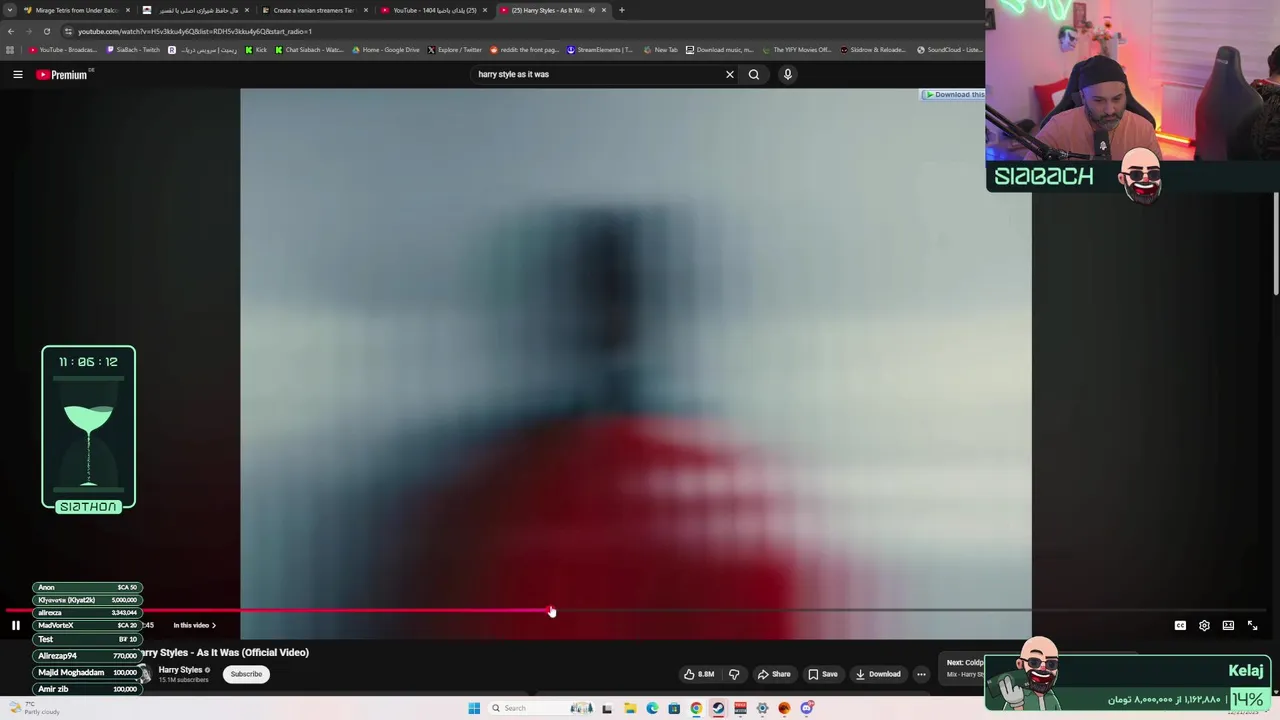Open 'The YIFY Movies' bookmark
The image size is (1280, 720).
(797, 50)
